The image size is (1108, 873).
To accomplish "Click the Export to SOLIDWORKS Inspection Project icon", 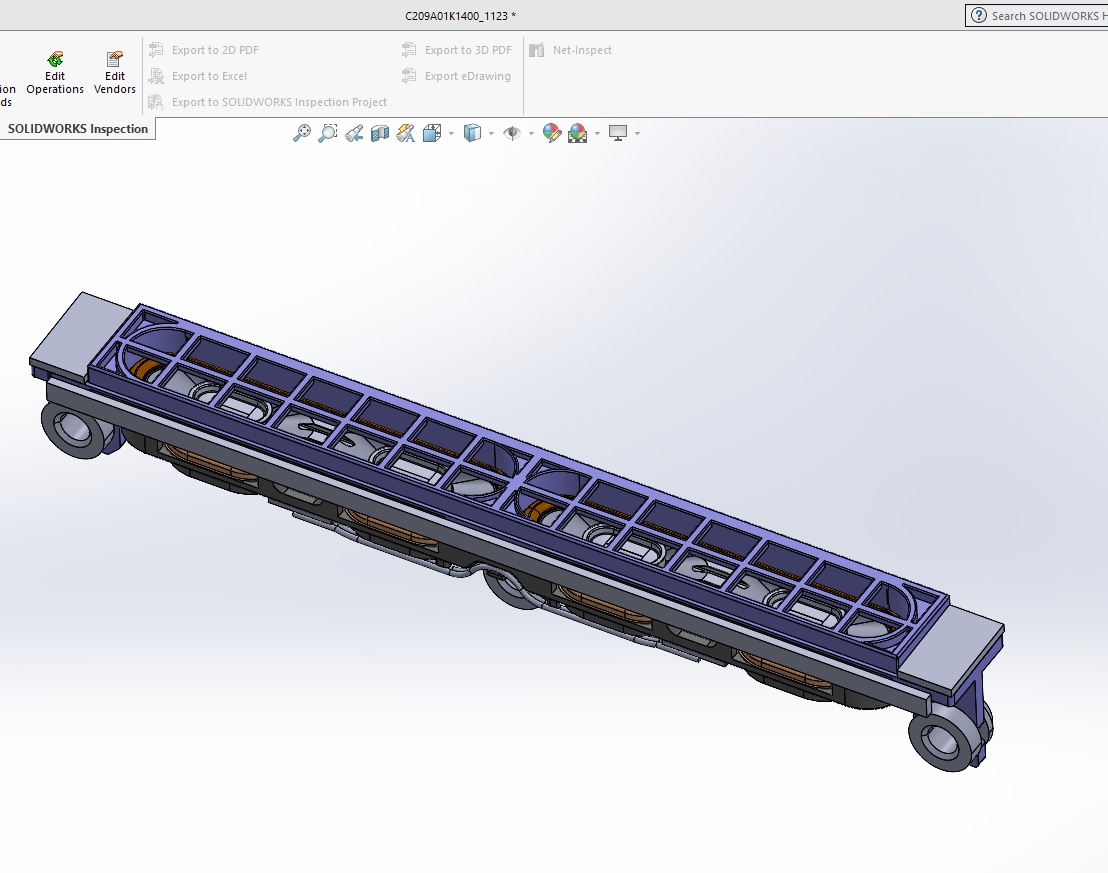I will point(156,102).
